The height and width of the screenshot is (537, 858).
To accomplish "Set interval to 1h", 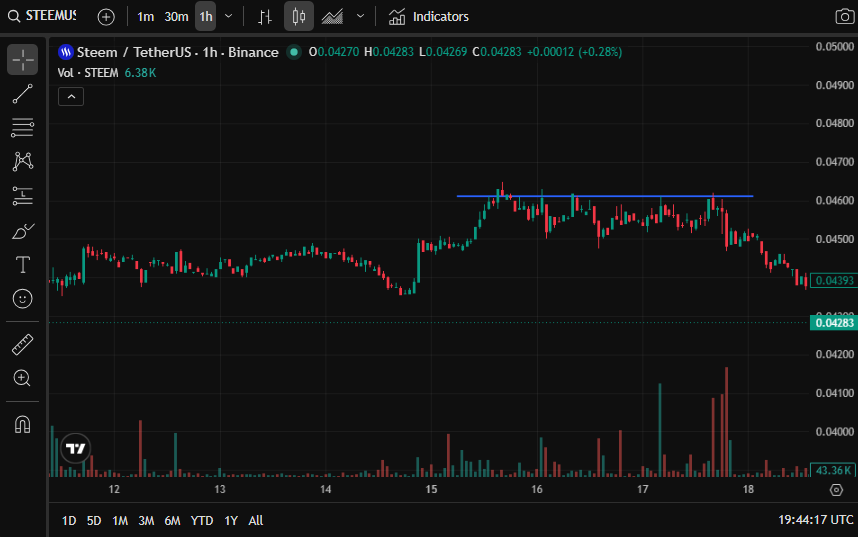I will point(206,16).
